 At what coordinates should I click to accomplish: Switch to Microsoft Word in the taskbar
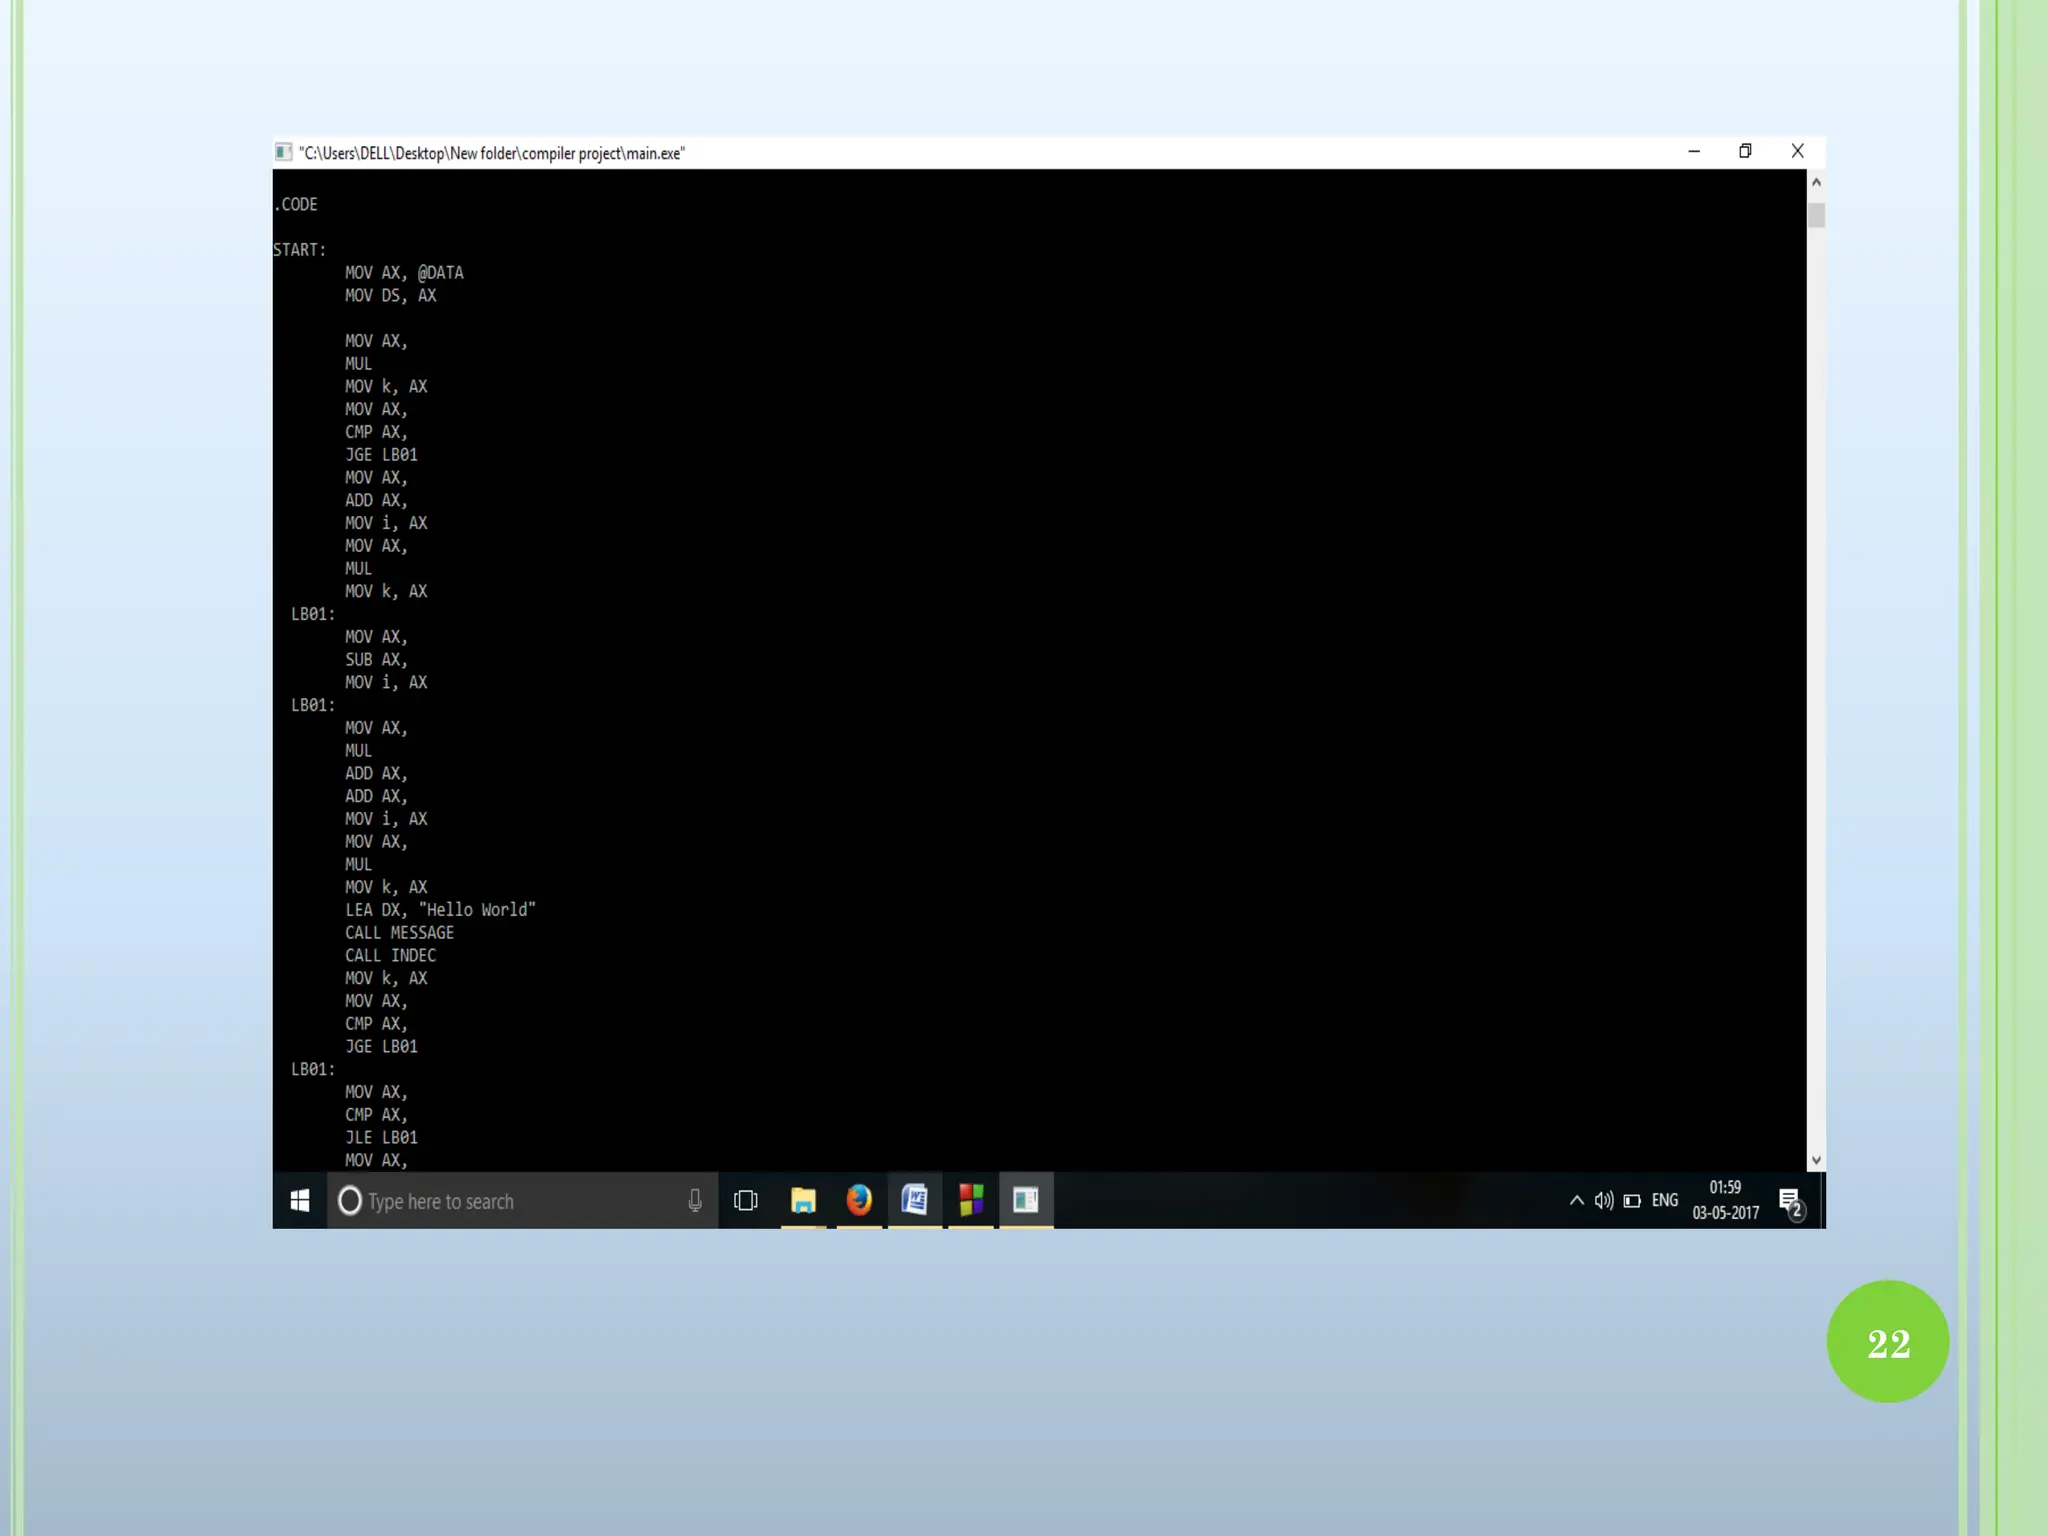click(915, 1200)
